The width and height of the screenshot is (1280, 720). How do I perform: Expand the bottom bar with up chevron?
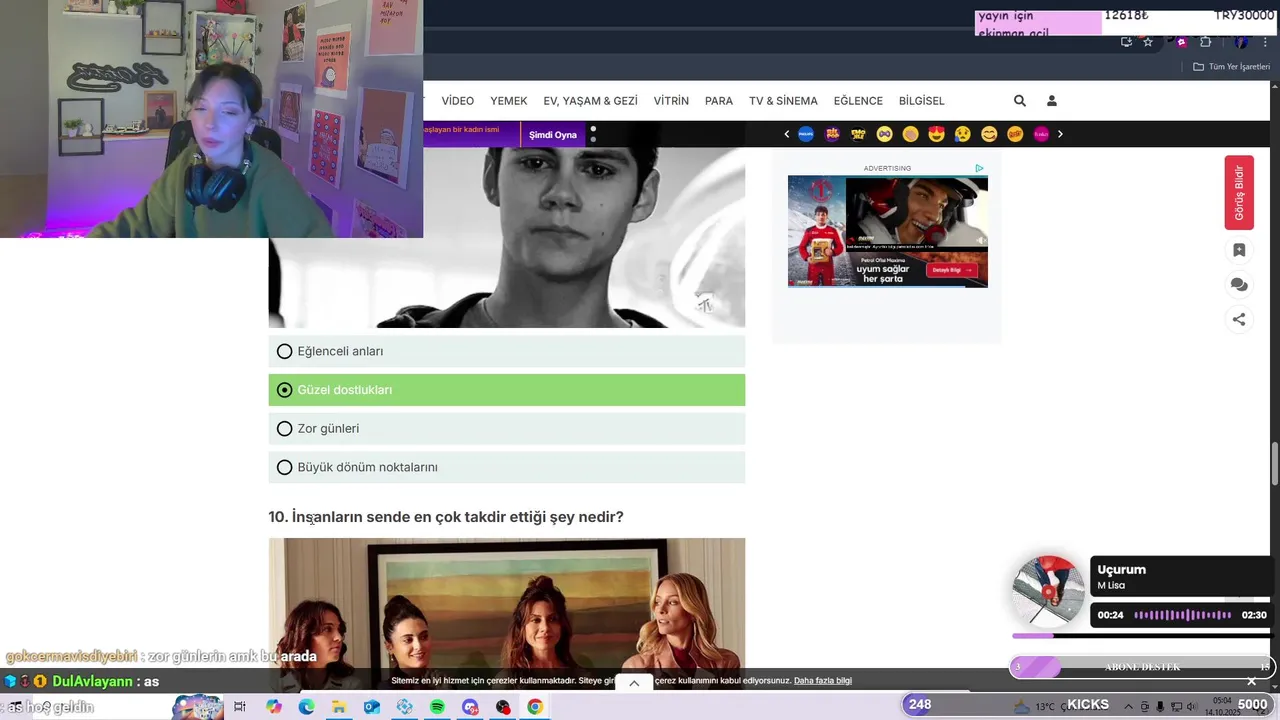click(x=634, y=683)
